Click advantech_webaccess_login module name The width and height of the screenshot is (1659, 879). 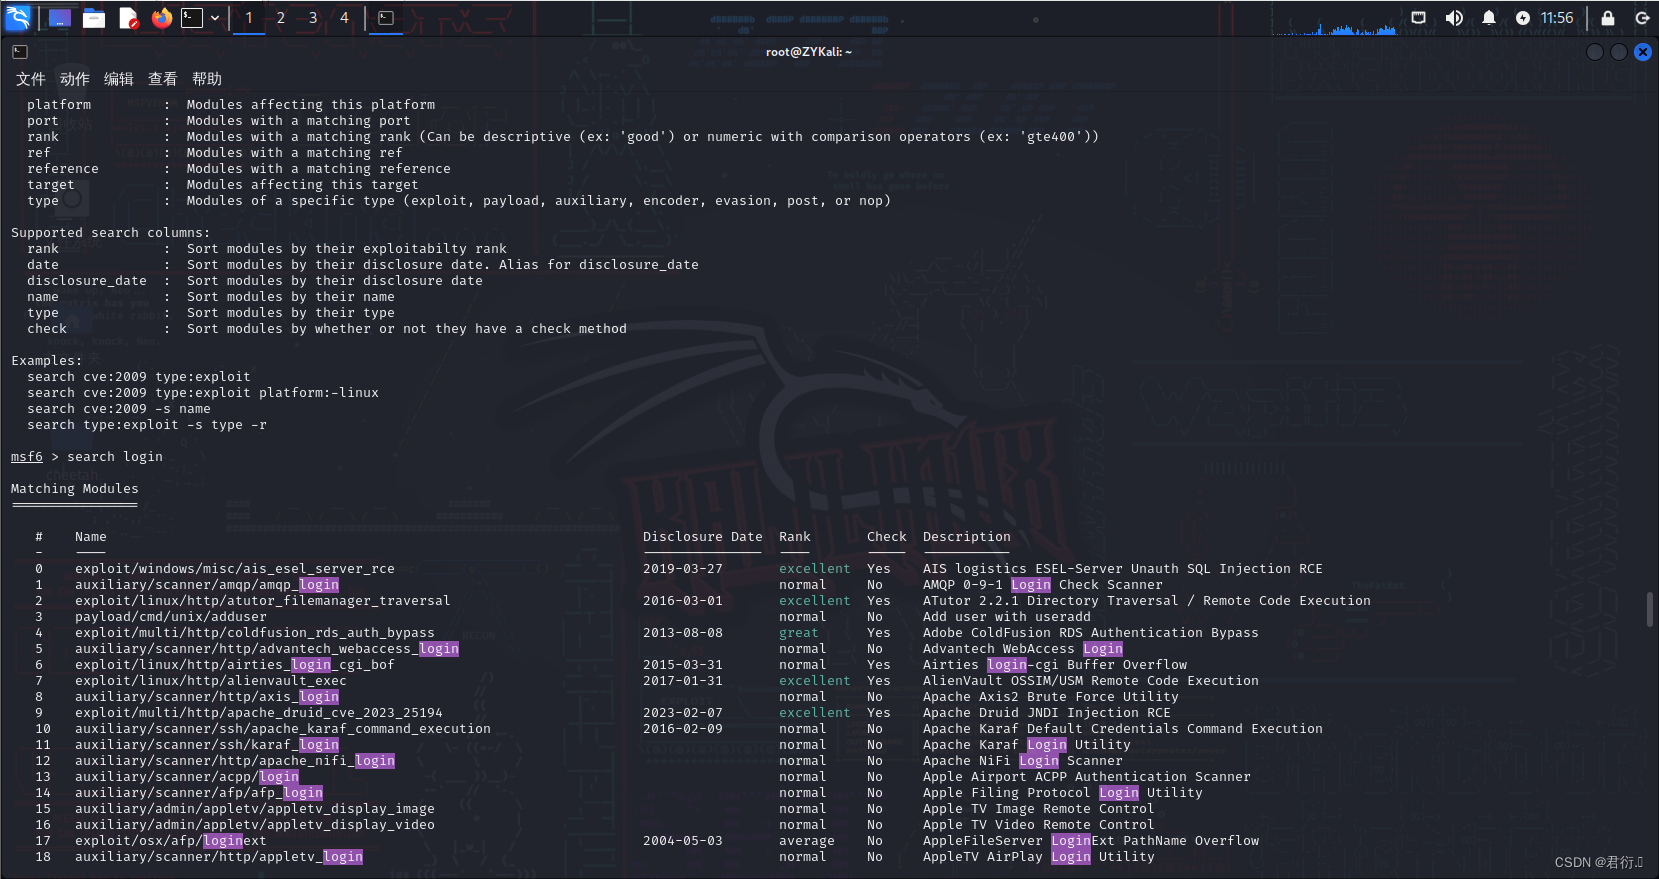[267, 649]
